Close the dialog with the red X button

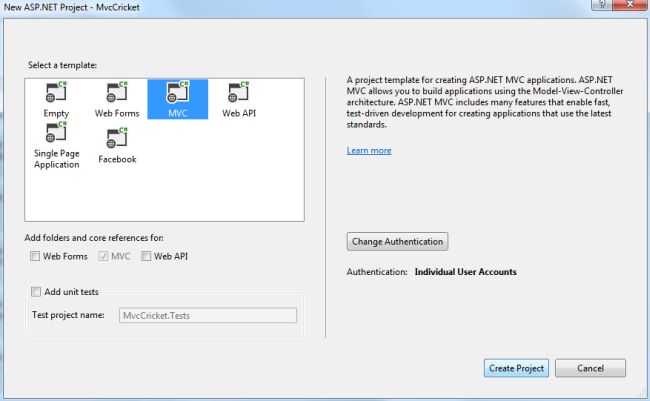(x=630, y=5)
